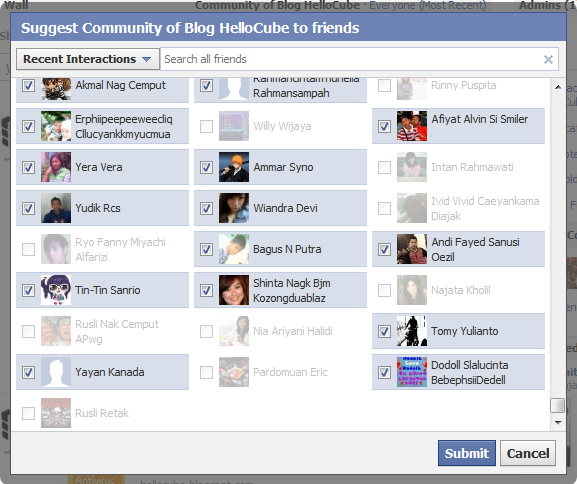The image size is (577, 484).
Task: Click Tomy Yulianto's profile thumbnail
Action: coord(412,331)
